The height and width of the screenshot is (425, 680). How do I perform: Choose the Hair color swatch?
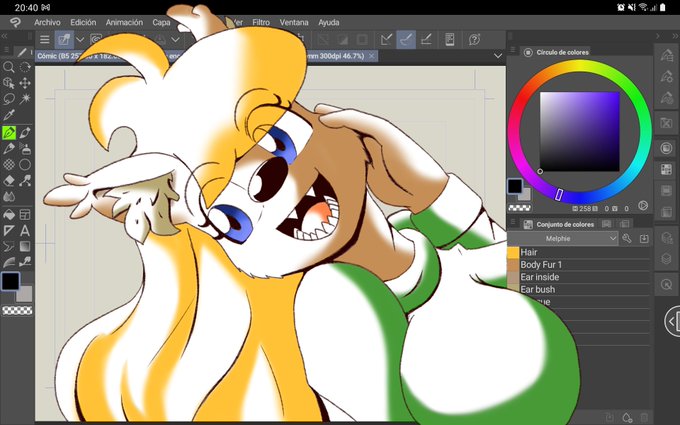pyautogui.click(x=513, y=252)
